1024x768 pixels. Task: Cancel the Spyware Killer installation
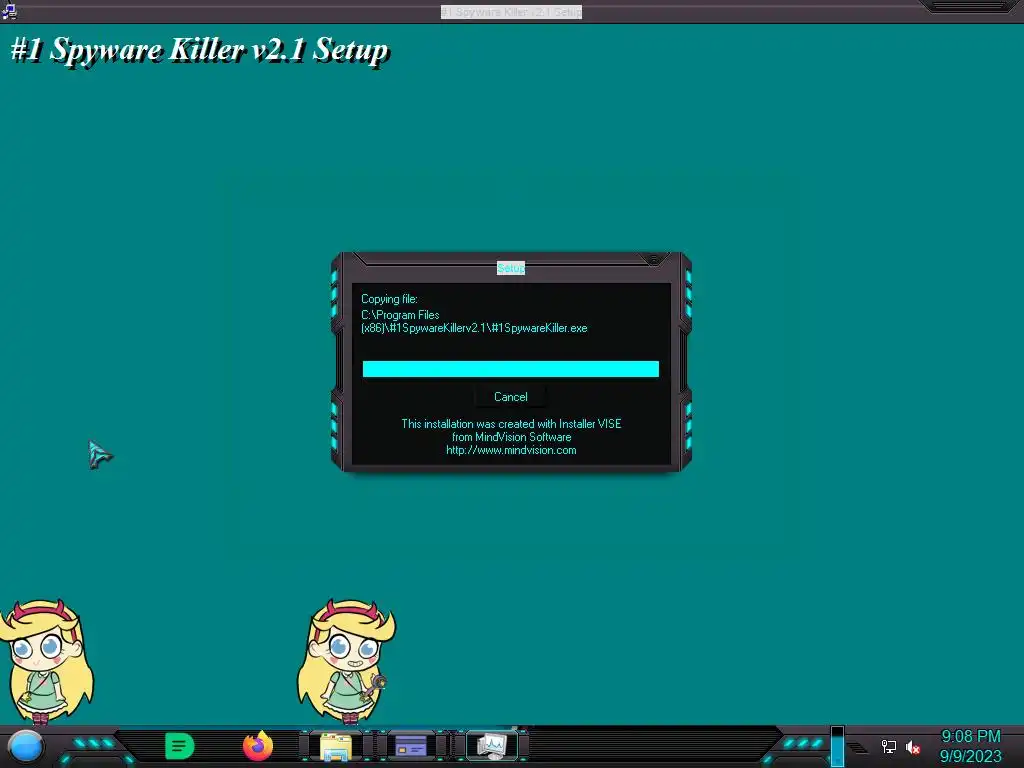(511, 396)
